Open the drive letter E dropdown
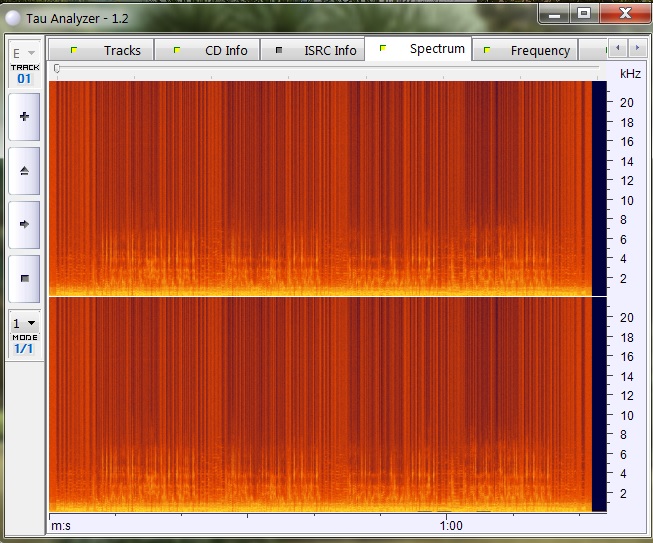 point(24,52)
